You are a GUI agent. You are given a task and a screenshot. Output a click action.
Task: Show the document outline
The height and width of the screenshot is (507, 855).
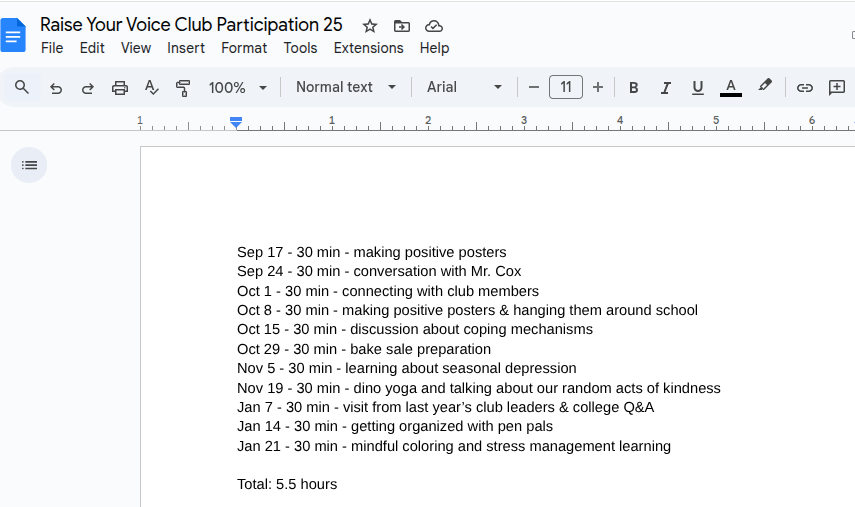point(29,165)
